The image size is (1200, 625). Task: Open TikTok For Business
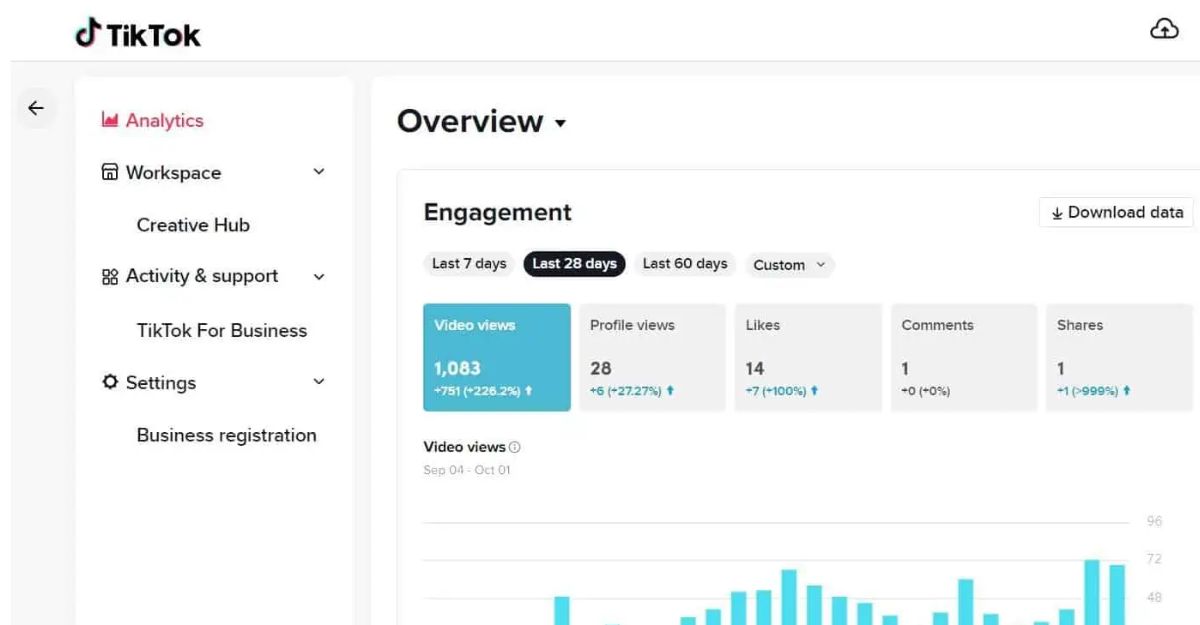click(222, 330)
